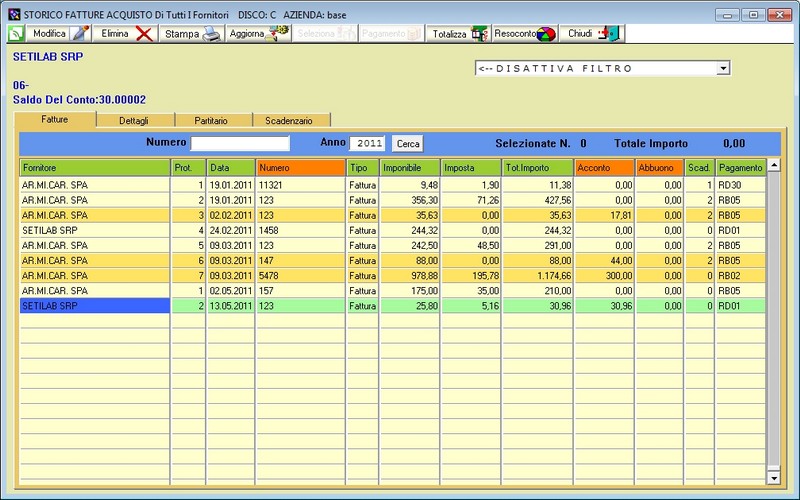The height and width of the screenshot is (500, 800).
Task: Click the Anno field showing 2011
Action: click(x=367, y=143)
